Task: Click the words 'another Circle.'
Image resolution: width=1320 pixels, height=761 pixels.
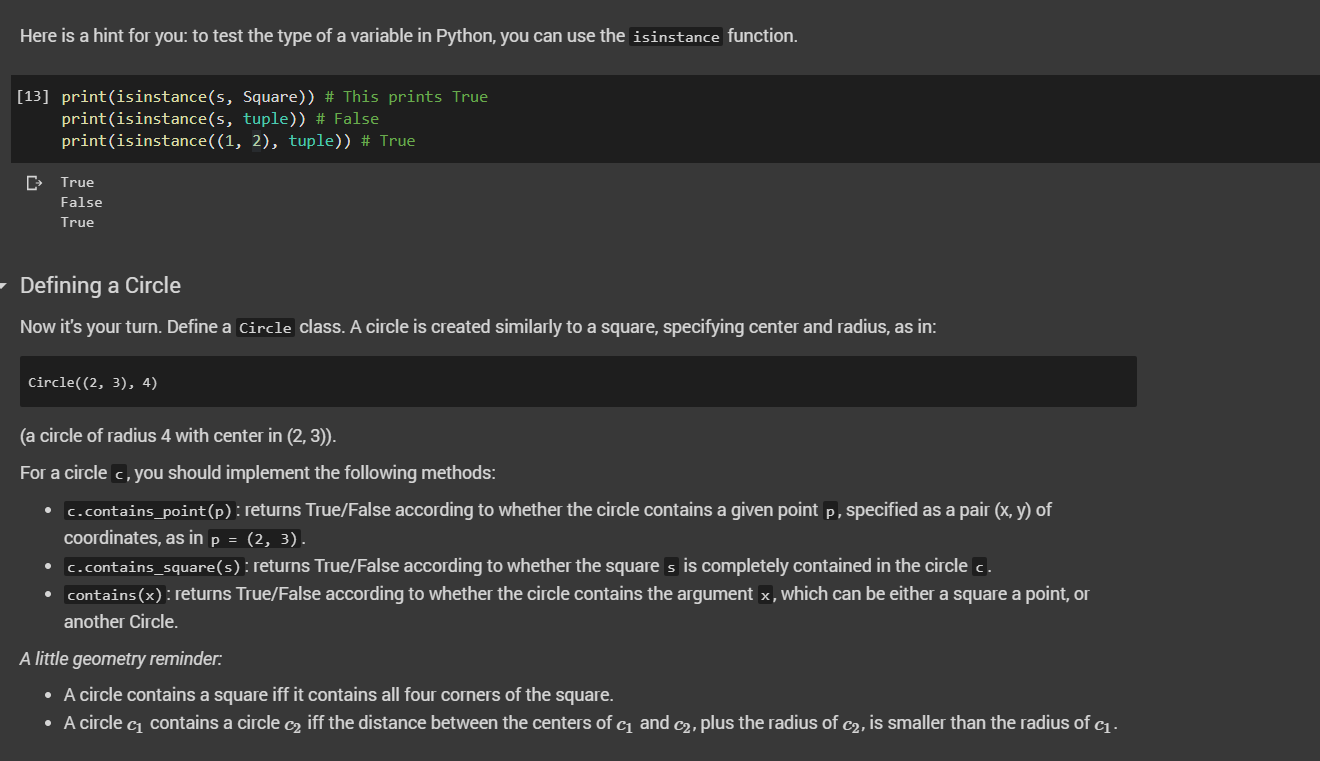Action: pos(121,621)
